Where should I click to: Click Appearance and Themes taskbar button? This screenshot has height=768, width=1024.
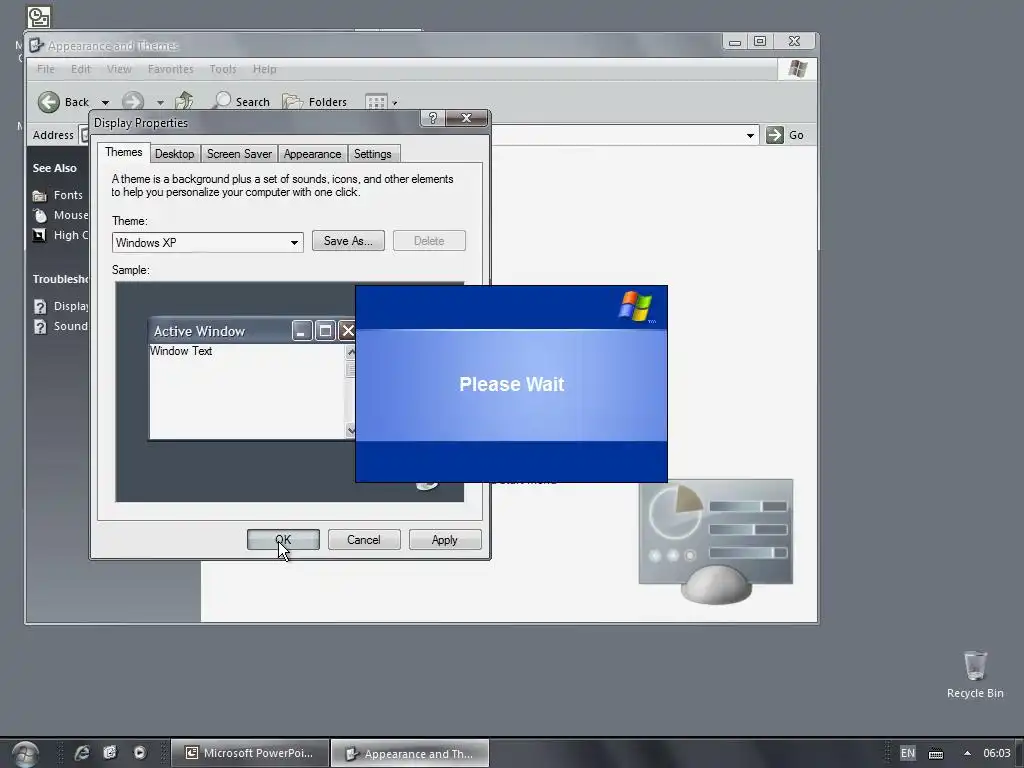pyautogui.click(x=409, y=754)
